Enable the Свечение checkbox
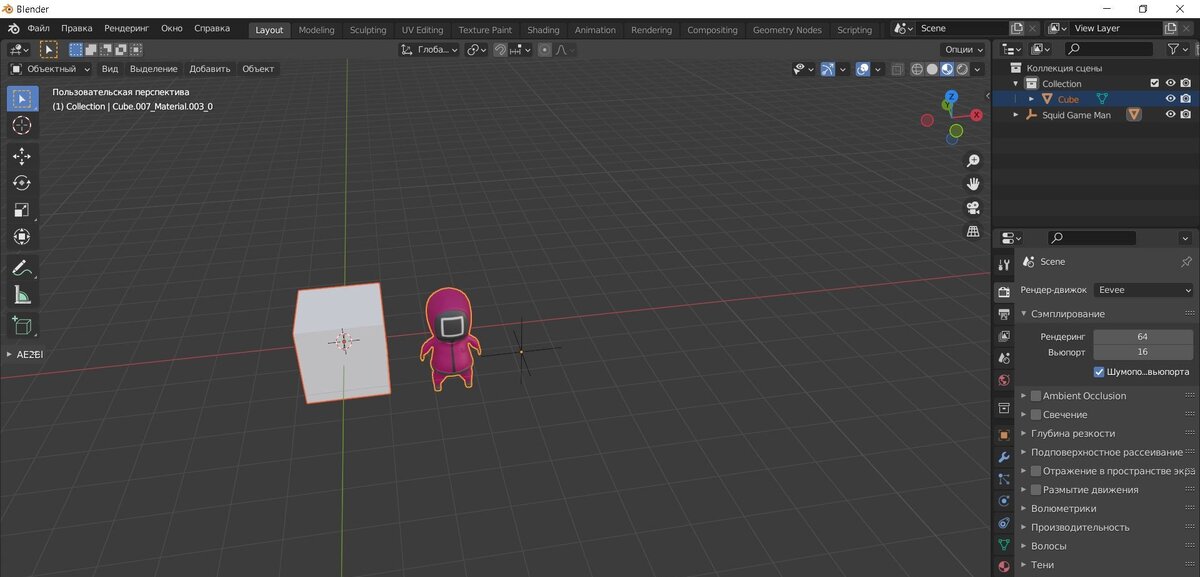 pos(1036,415)
